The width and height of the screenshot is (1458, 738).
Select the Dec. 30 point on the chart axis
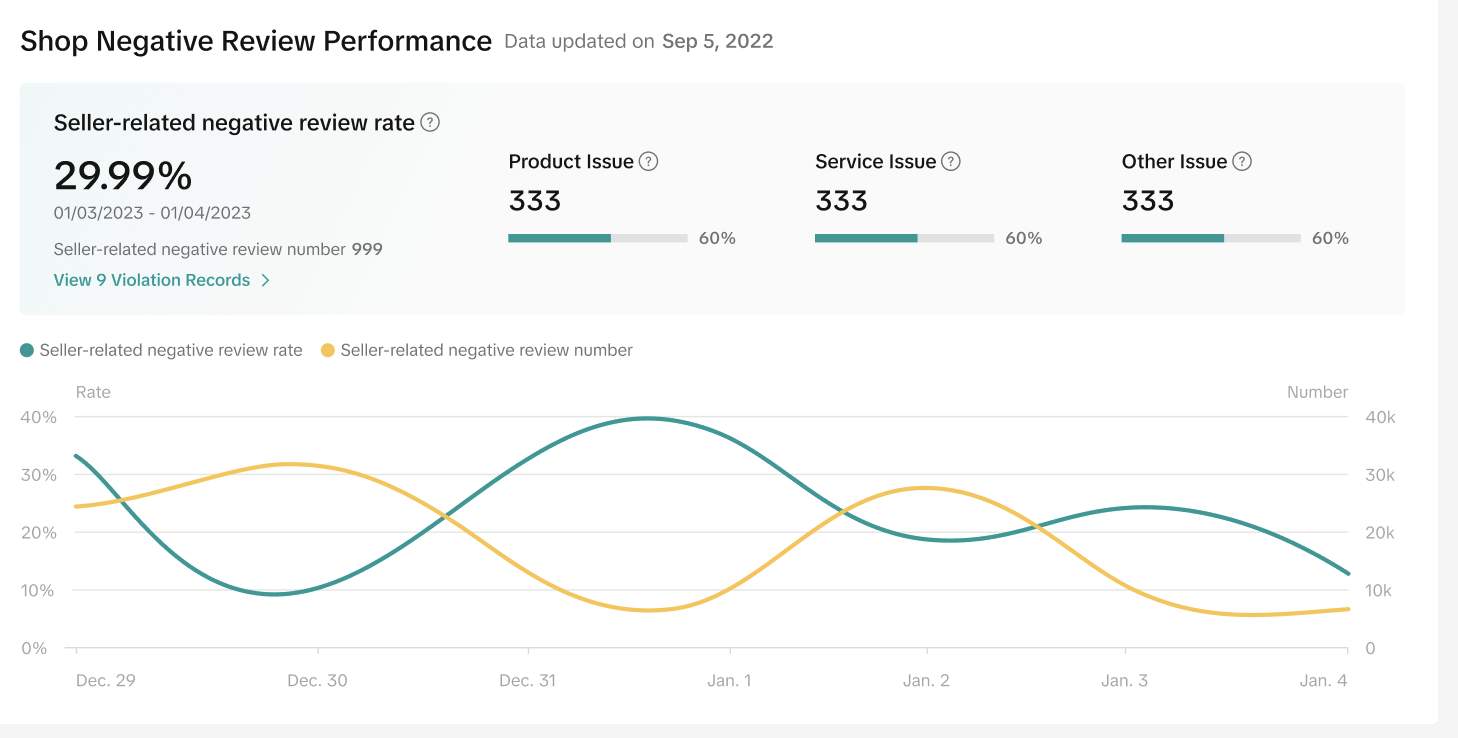(317, 681)
